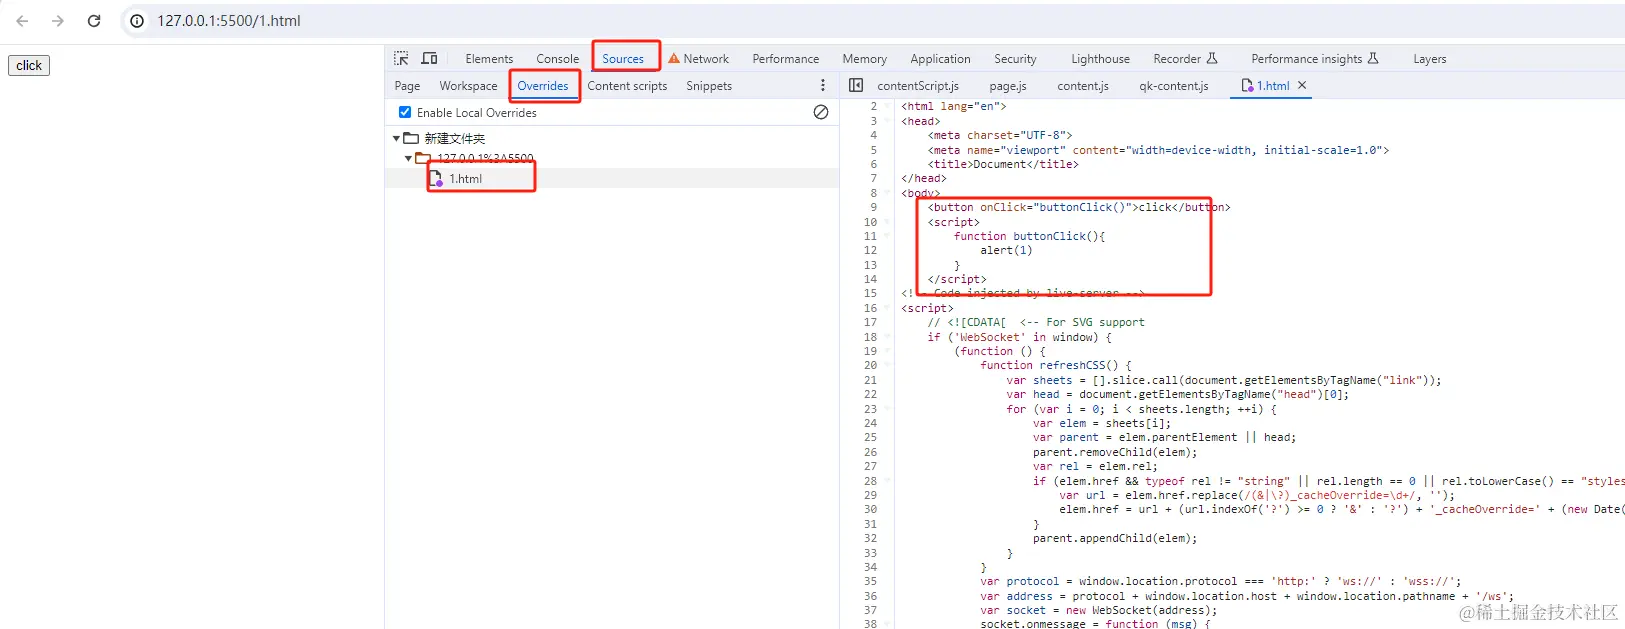This screenshot has width=1625, height=629.
Task: Reload the page with the refresh icon
Action: [94, 21]
